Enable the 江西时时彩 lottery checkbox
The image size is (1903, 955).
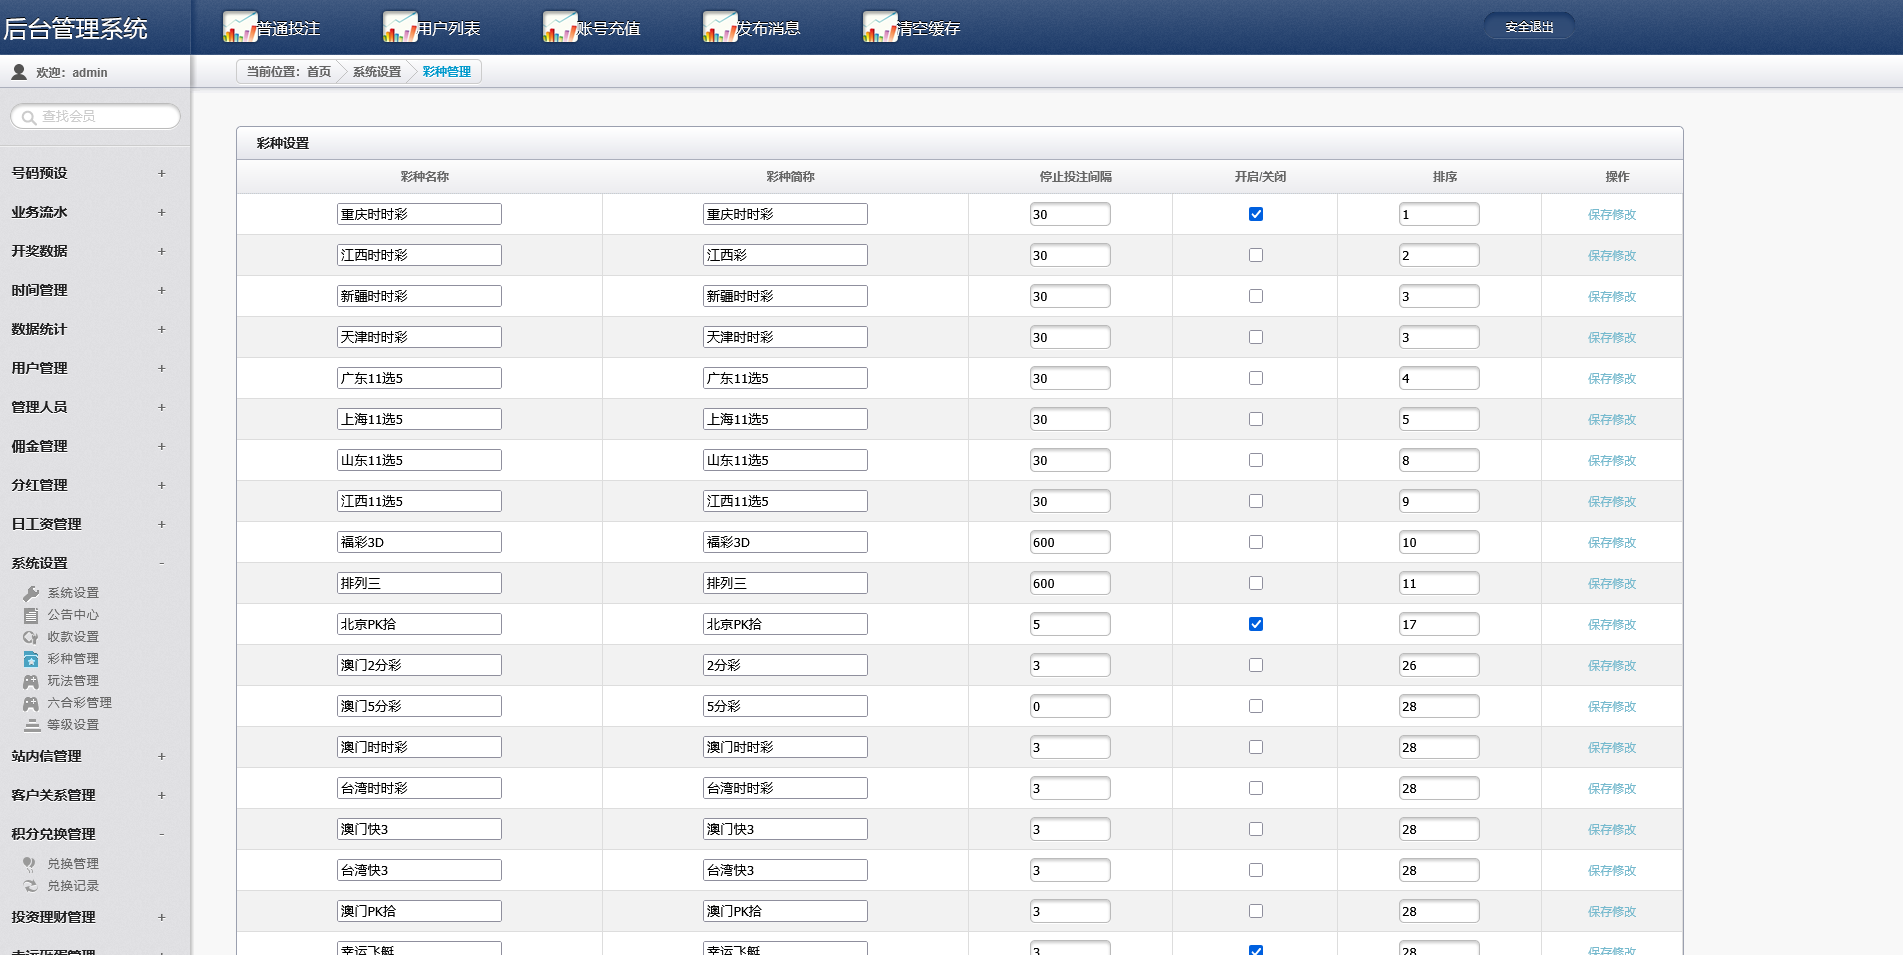[x=1256, y=255]
